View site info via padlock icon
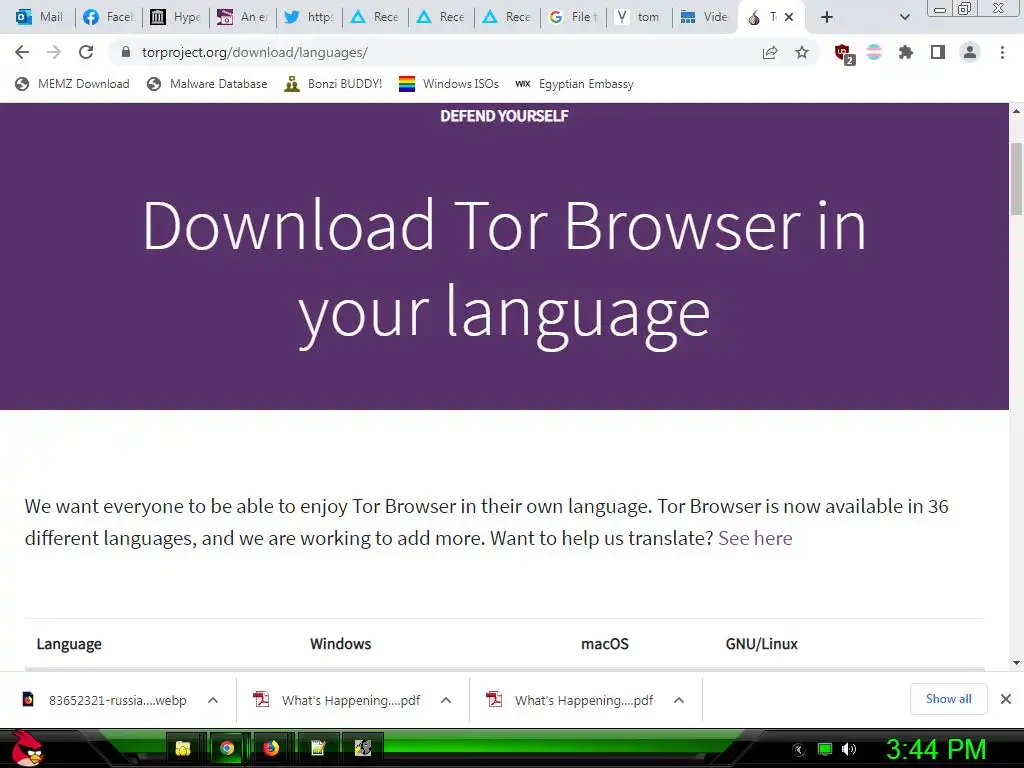The image size is (1024, 768). [x=126, y=52]
